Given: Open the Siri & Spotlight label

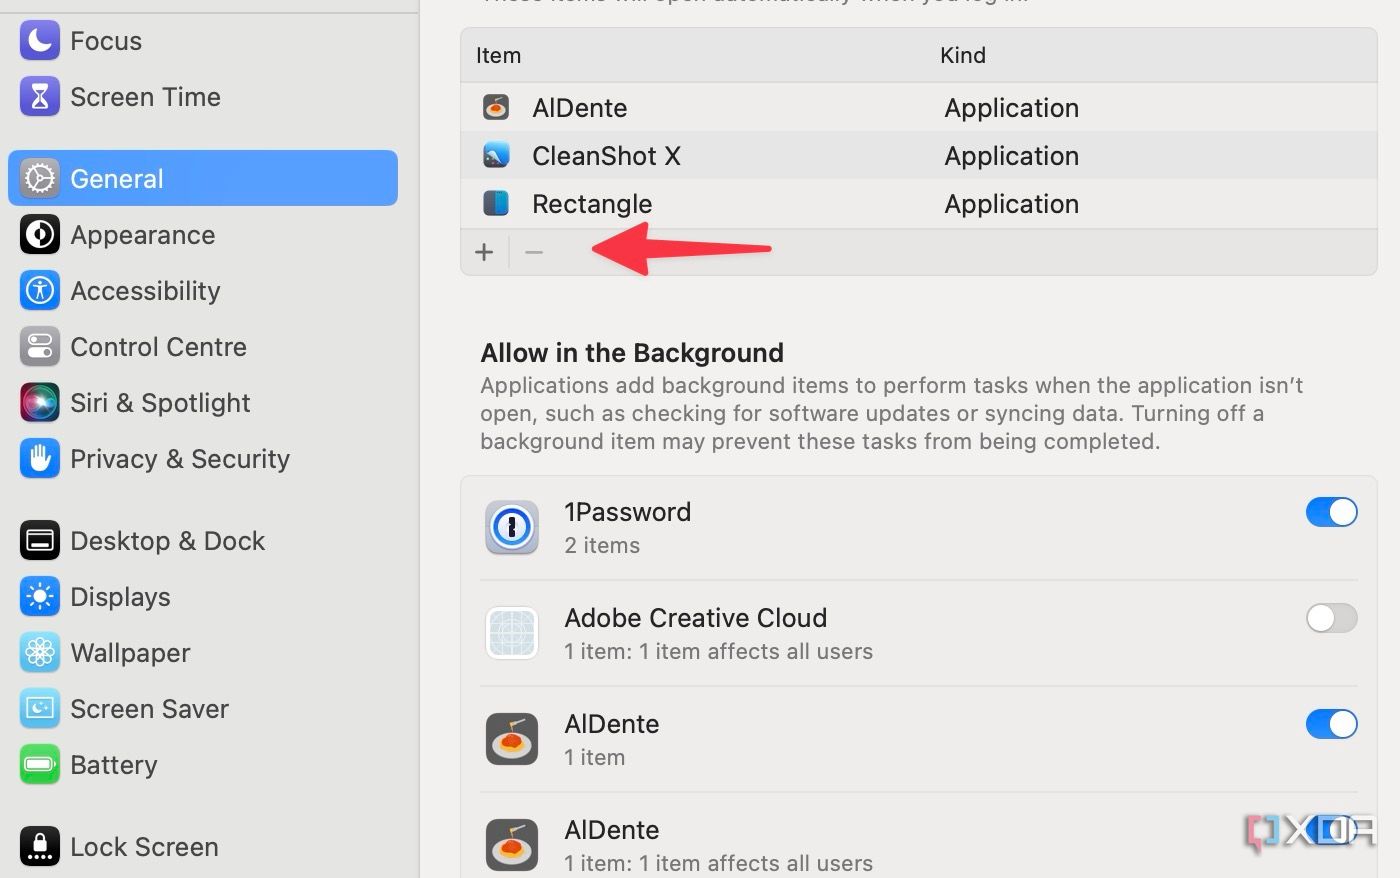Looking at the screenshot, I should click(x=160, y=403).
